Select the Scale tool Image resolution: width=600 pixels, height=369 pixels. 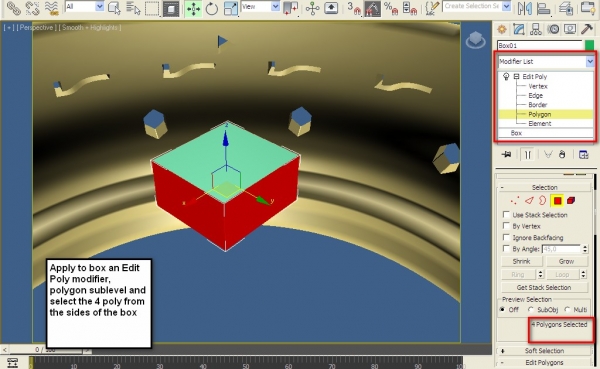coord(231,8)
